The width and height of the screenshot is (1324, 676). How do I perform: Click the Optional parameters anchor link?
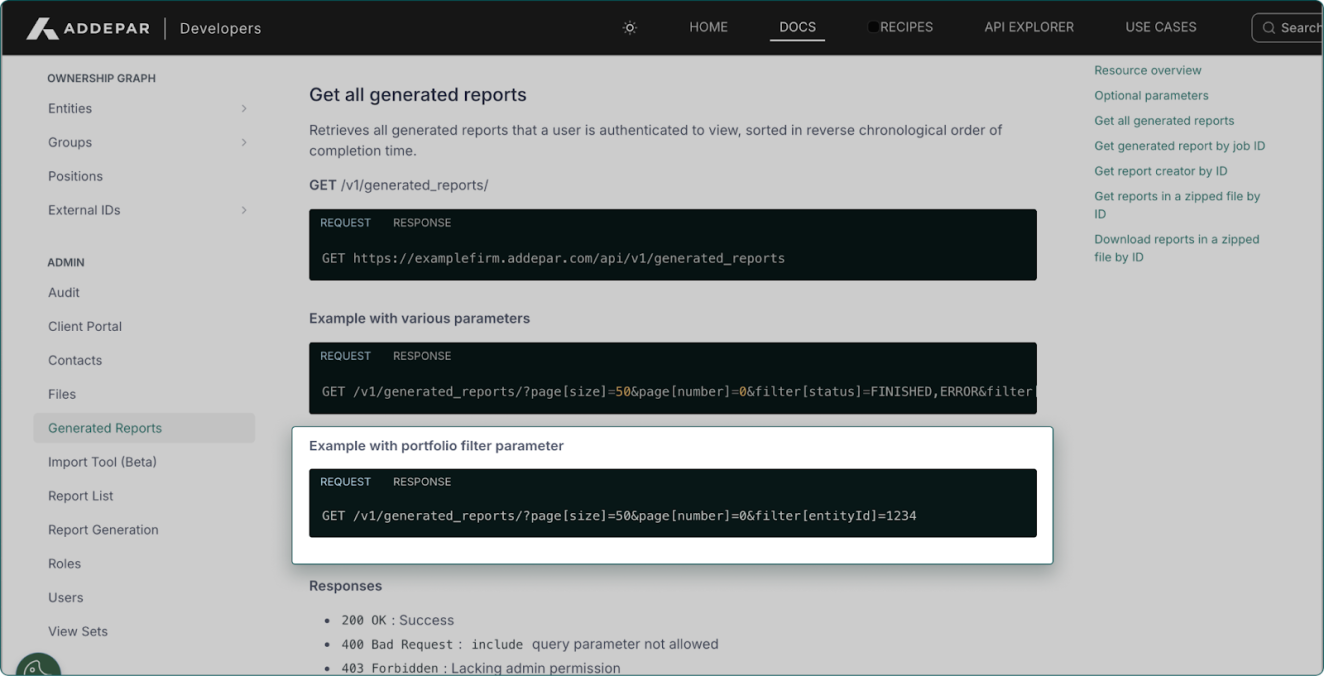tap(1151, 96)
